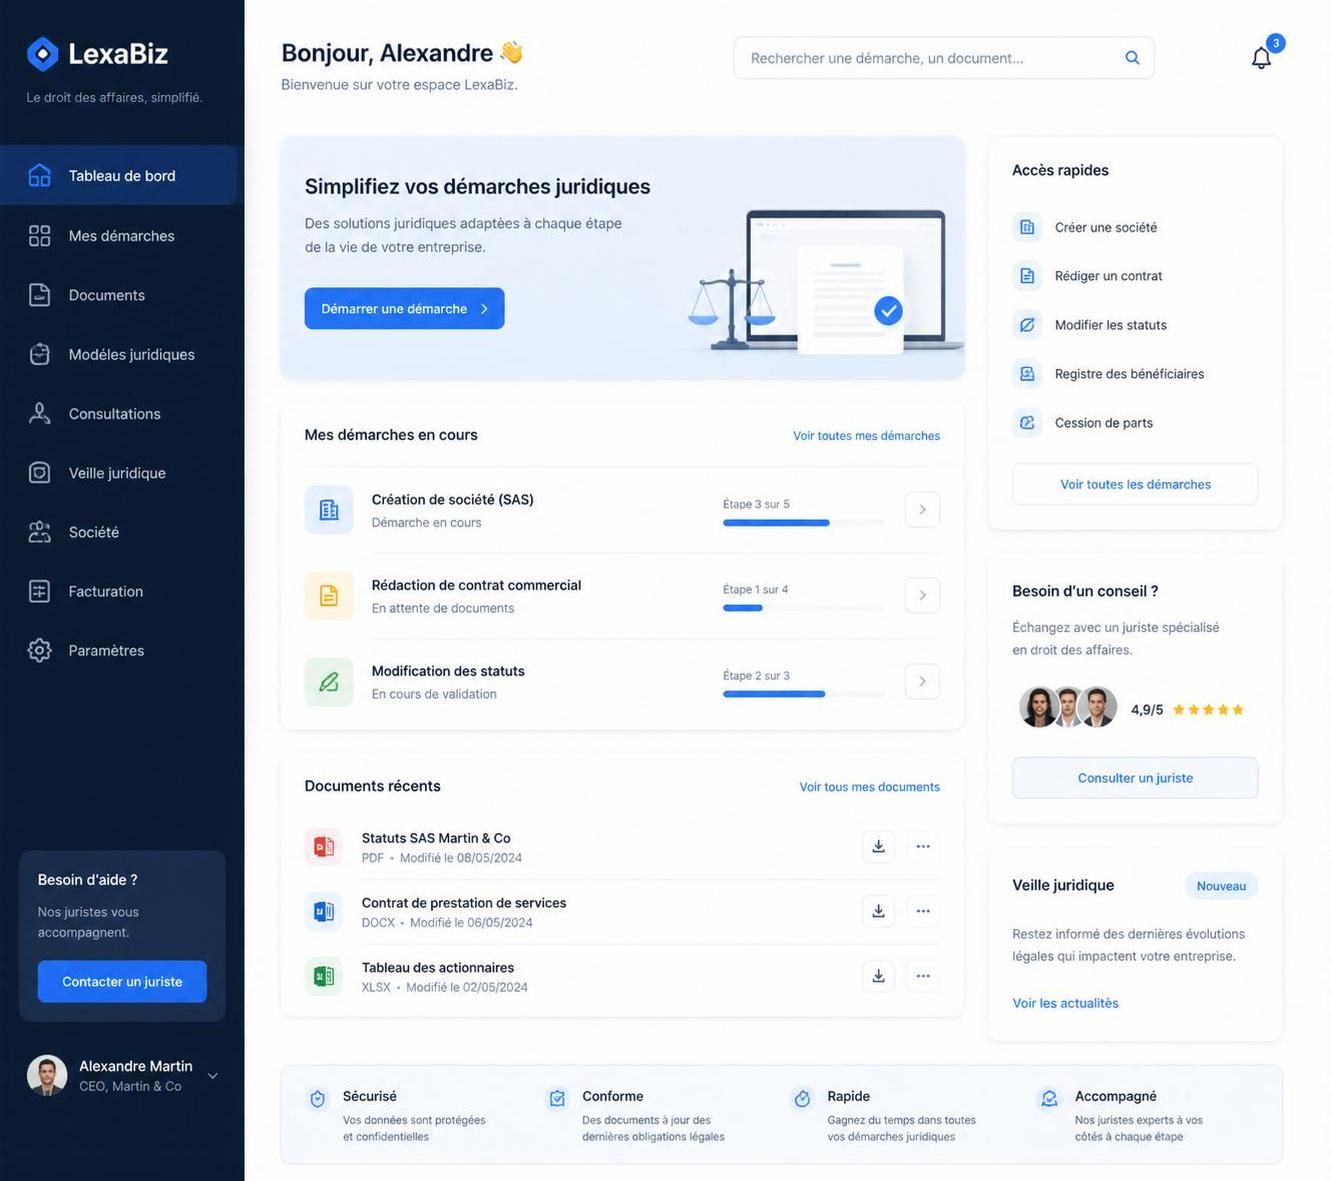Click Alexandre Martin's profile photo

[47, 1076]
